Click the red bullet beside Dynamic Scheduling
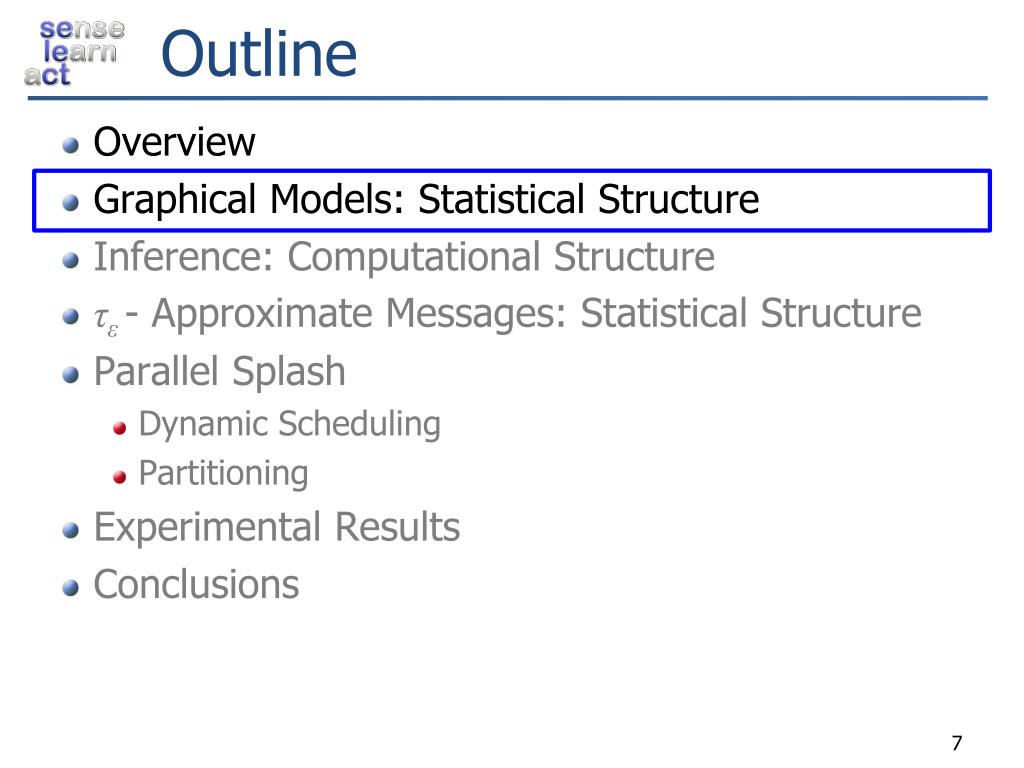Image resolution: width=1024 pixels, height=768 pixels. click(x=120, y=428)
